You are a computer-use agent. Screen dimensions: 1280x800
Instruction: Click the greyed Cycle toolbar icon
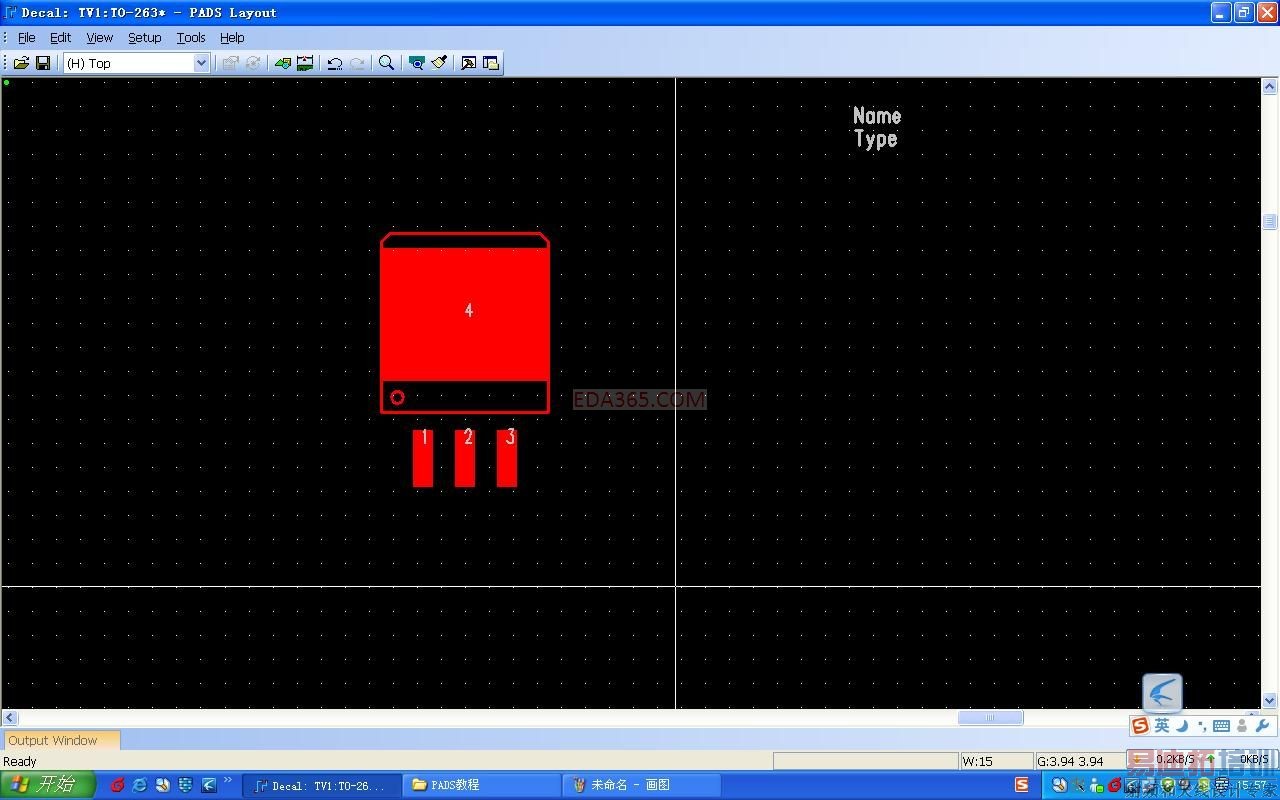click(x=253, y=63)
